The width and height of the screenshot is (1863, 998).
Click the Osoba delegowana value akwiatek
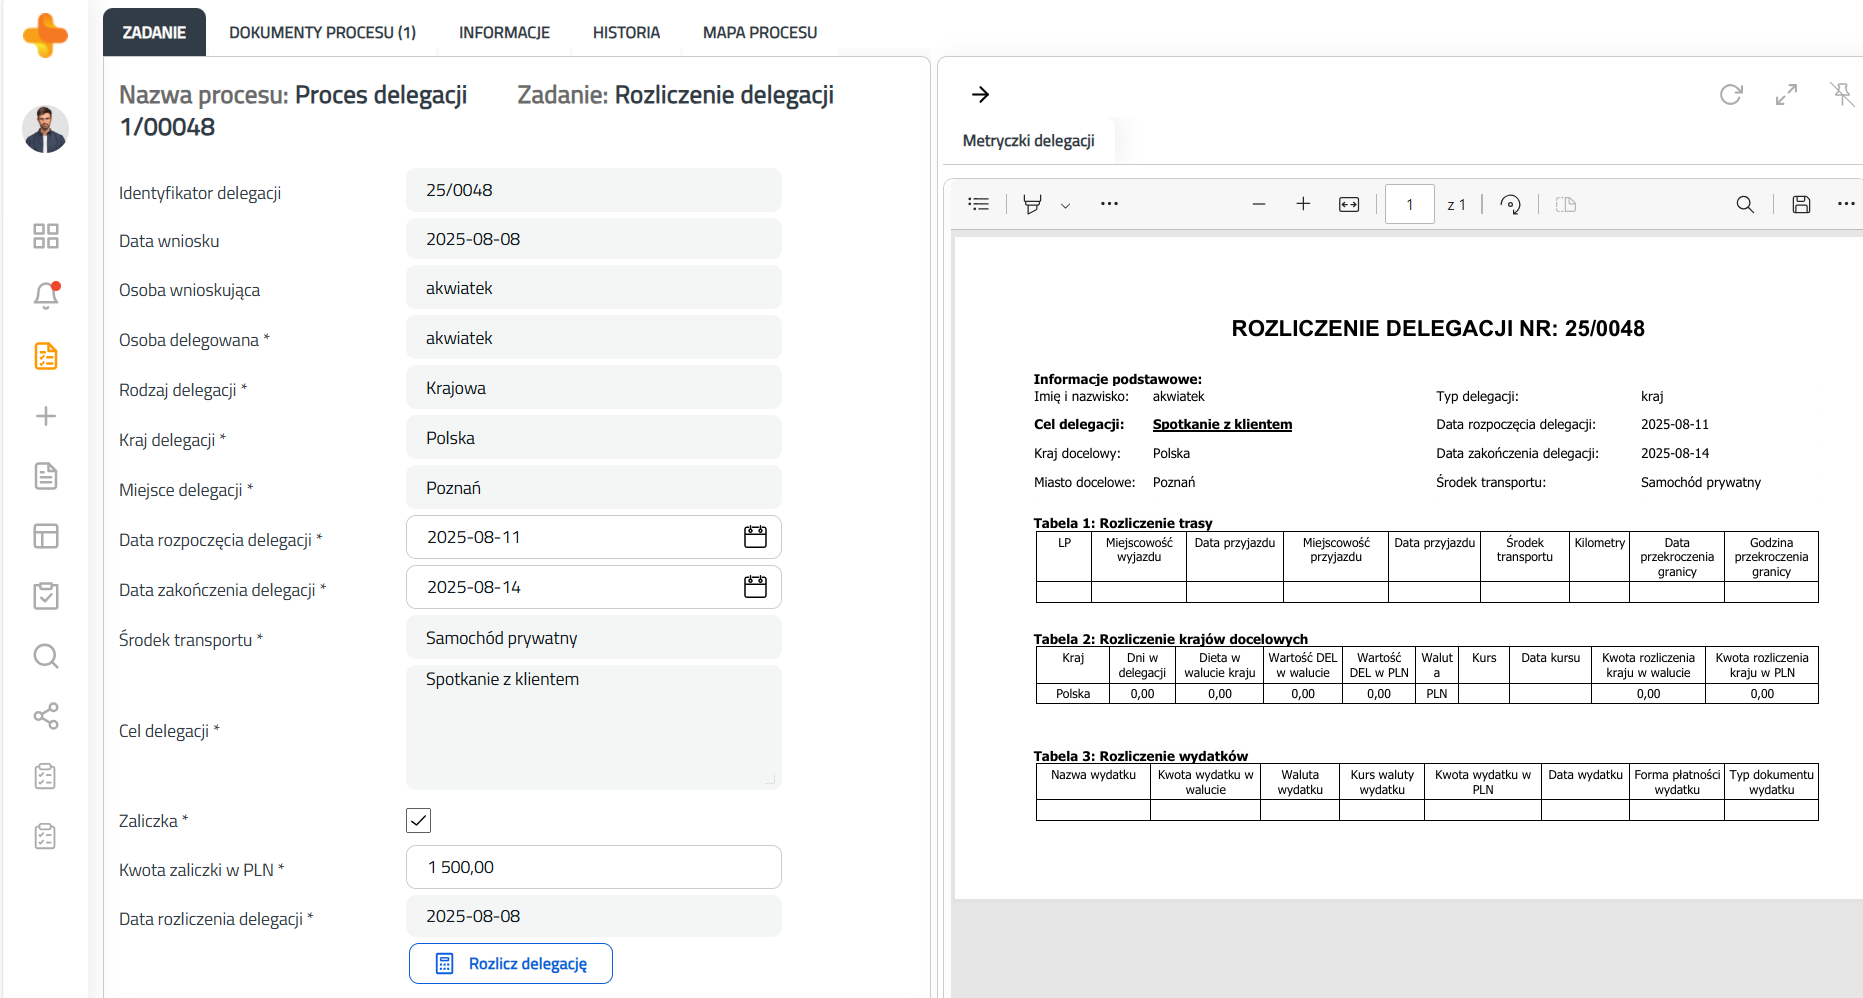(593, 338)
